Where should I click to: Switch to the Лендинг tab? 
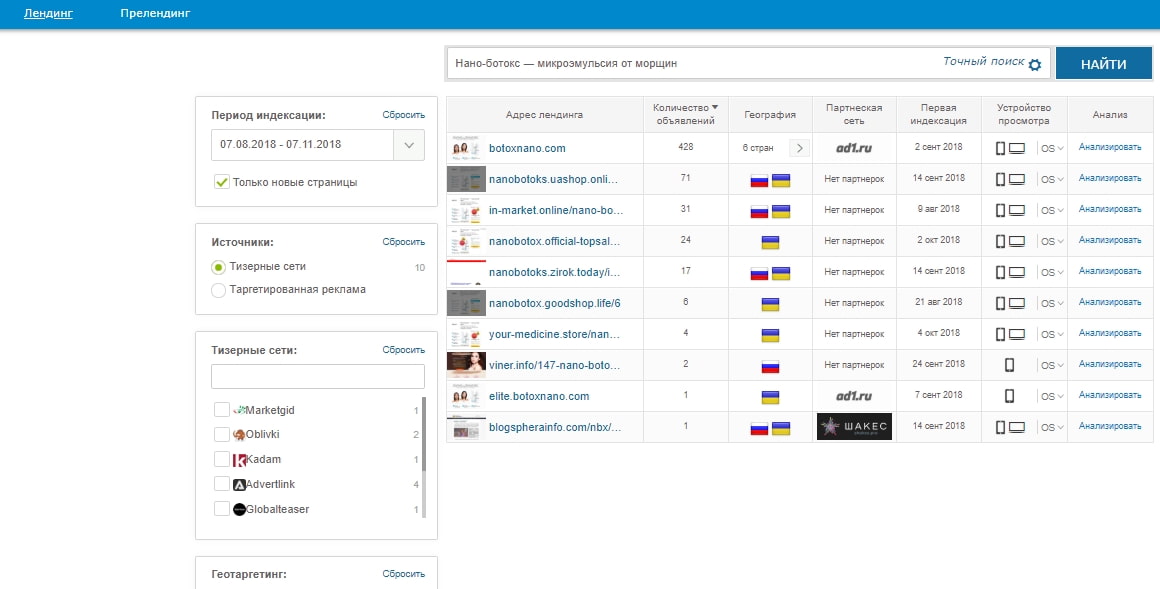[48, 13]
